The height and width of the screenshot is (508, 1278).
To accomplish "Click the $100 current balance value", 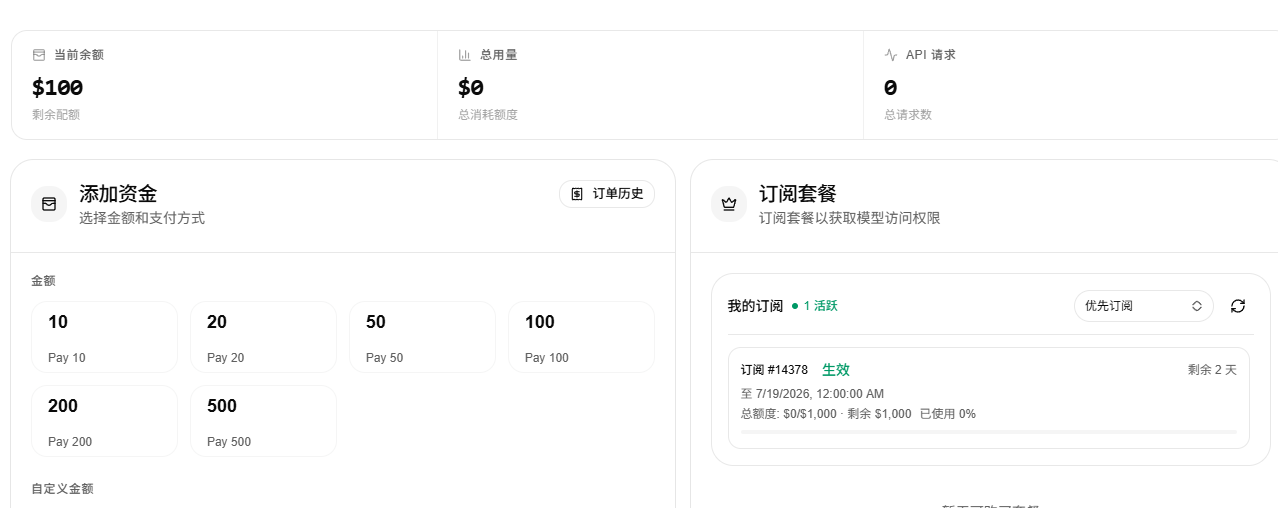I will pos(58,87).
